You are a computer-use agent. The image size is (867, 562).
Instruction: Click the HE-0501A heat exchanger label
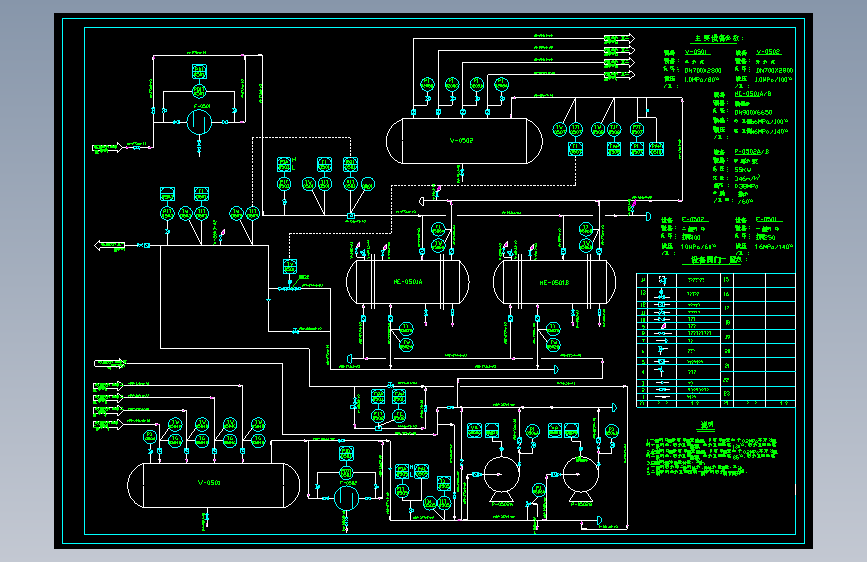(408, 282)
